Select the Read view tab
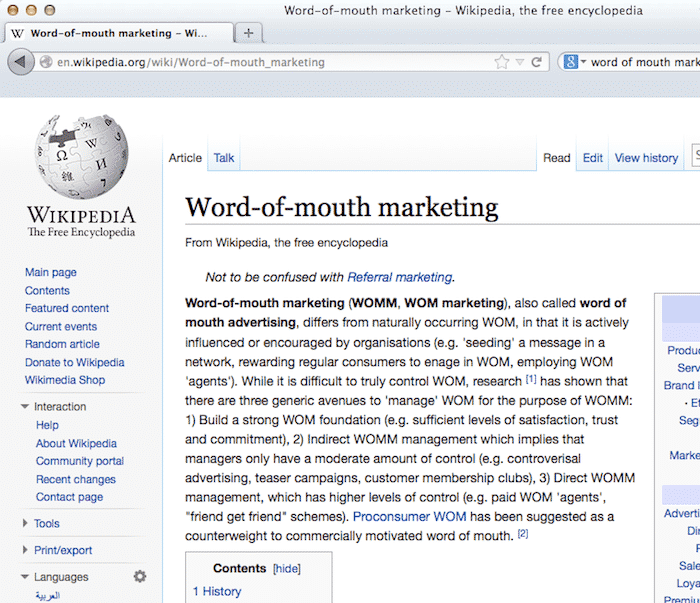Screen dimensions: 700x603 556,158
